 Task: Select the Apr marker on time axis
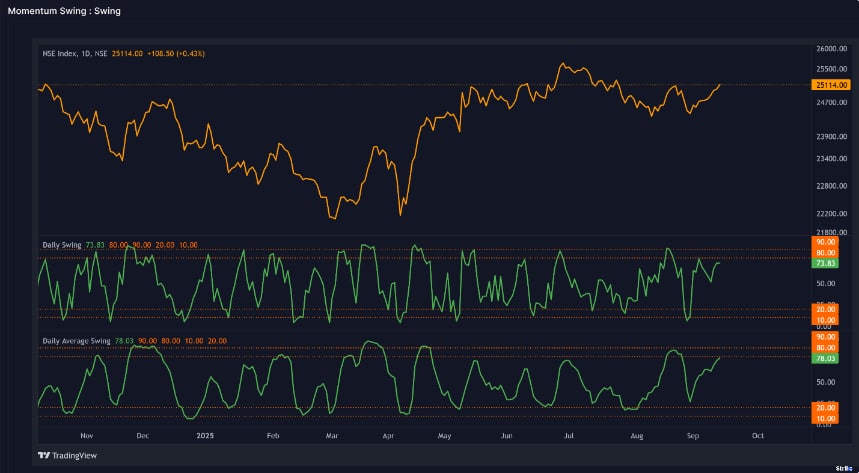point(387,436)
